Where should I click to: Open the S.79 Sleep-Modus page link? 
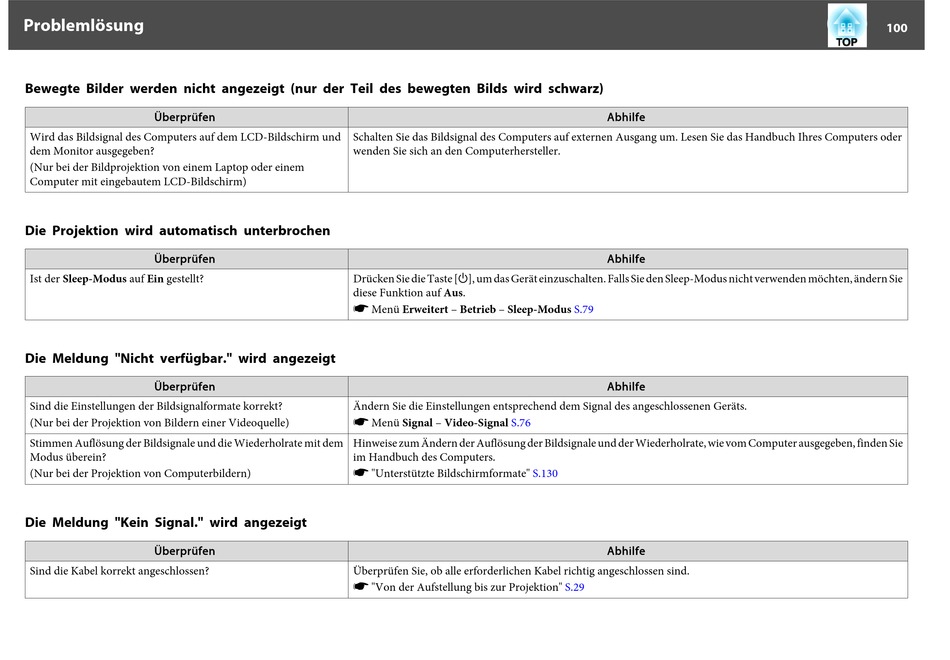pyautogui.click(x=583, y=309)
